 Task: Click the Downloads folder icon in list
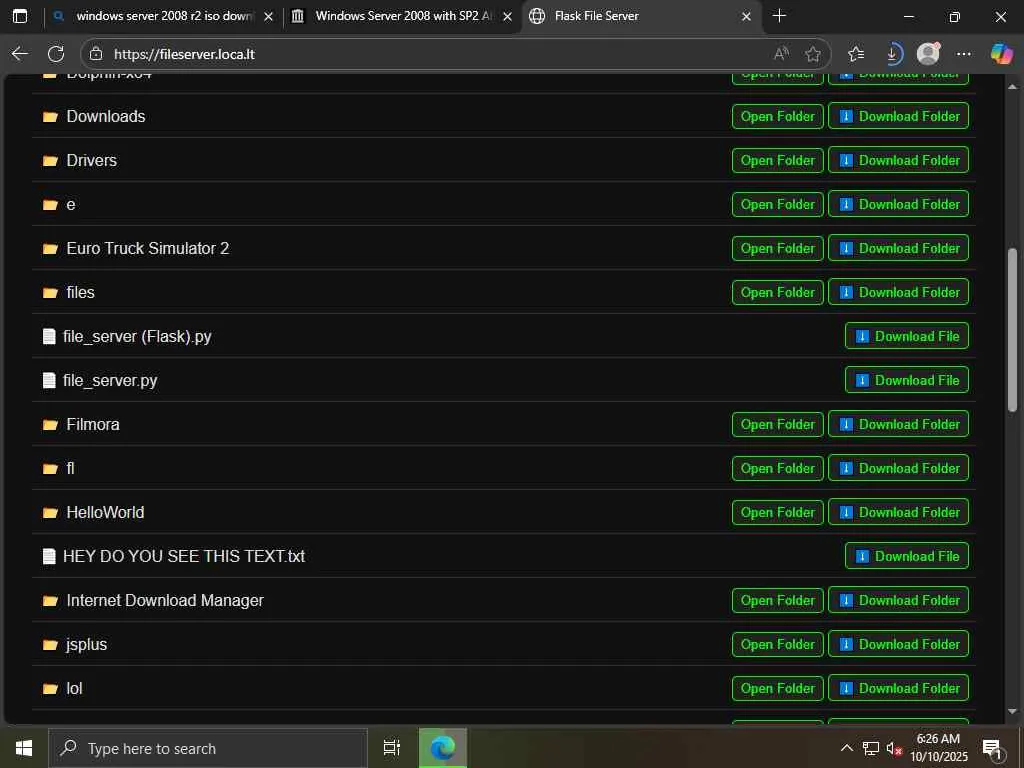pos(50,117)
